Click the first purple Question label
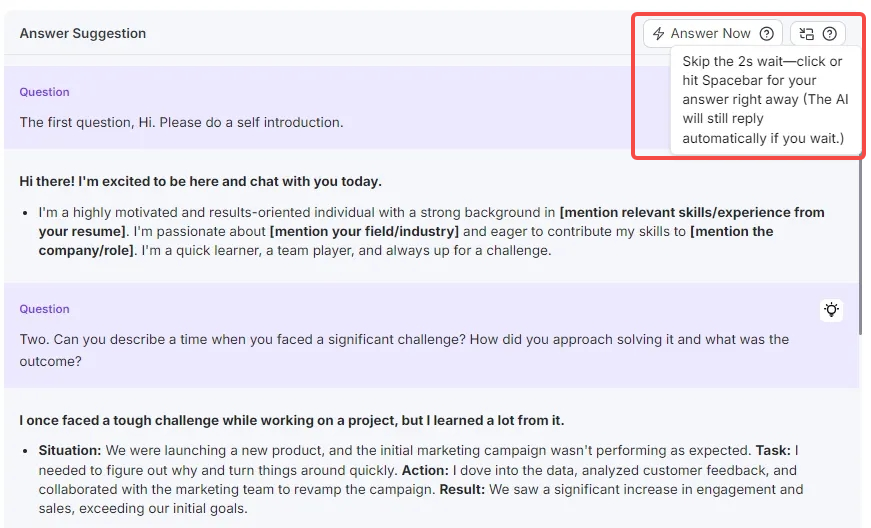Image resolution: width=871 pixels, height=528 pixels. 45,92
